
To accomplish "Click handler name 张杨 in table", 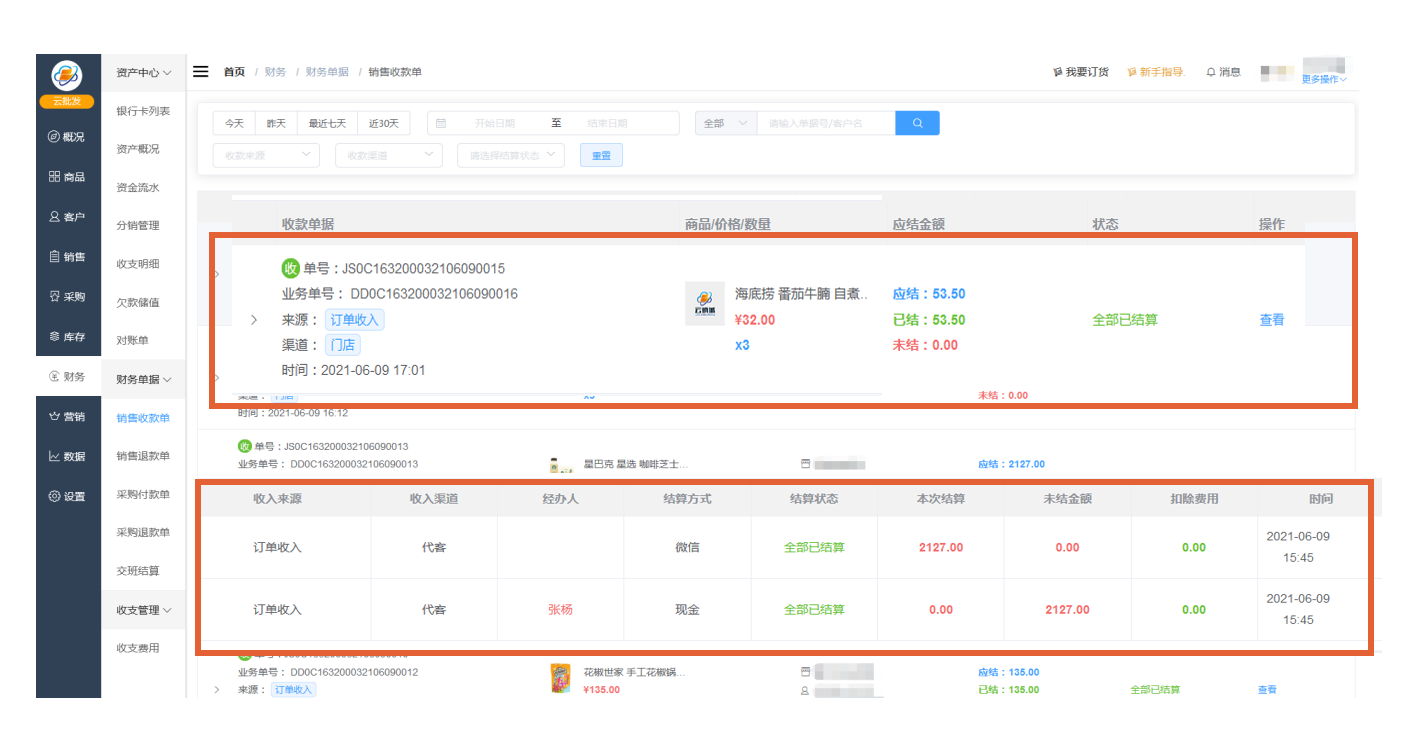I will pyautogui.click(x=560, y=609).
